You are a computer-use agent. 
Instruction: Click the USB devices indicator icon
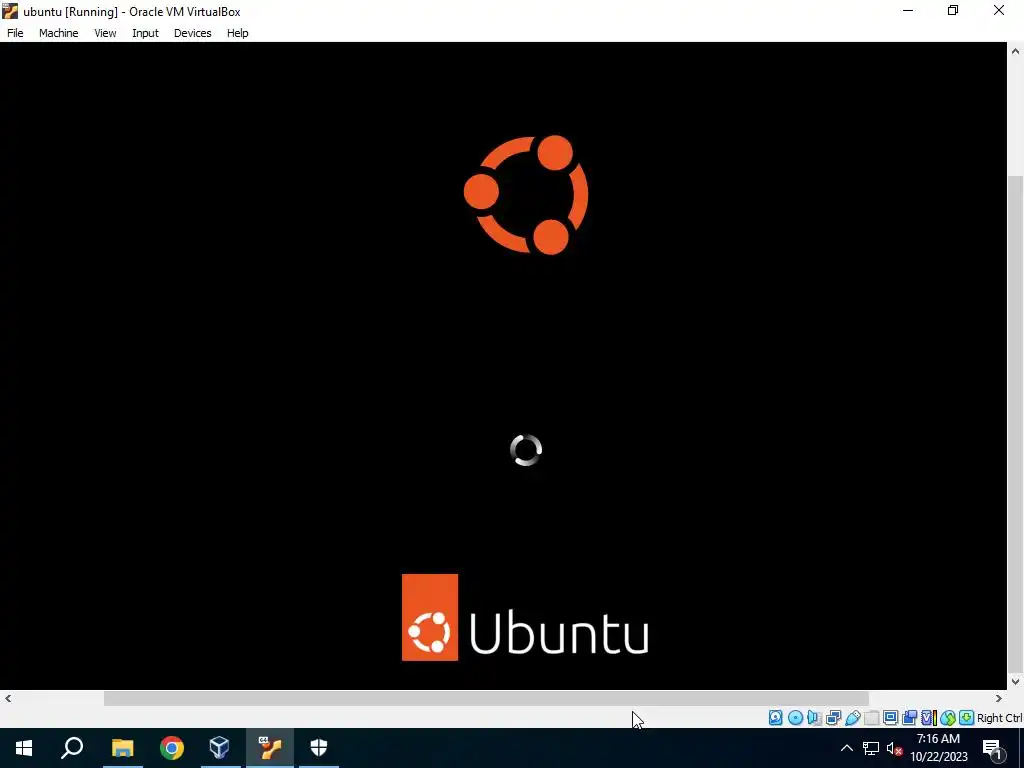pos(852,718)
